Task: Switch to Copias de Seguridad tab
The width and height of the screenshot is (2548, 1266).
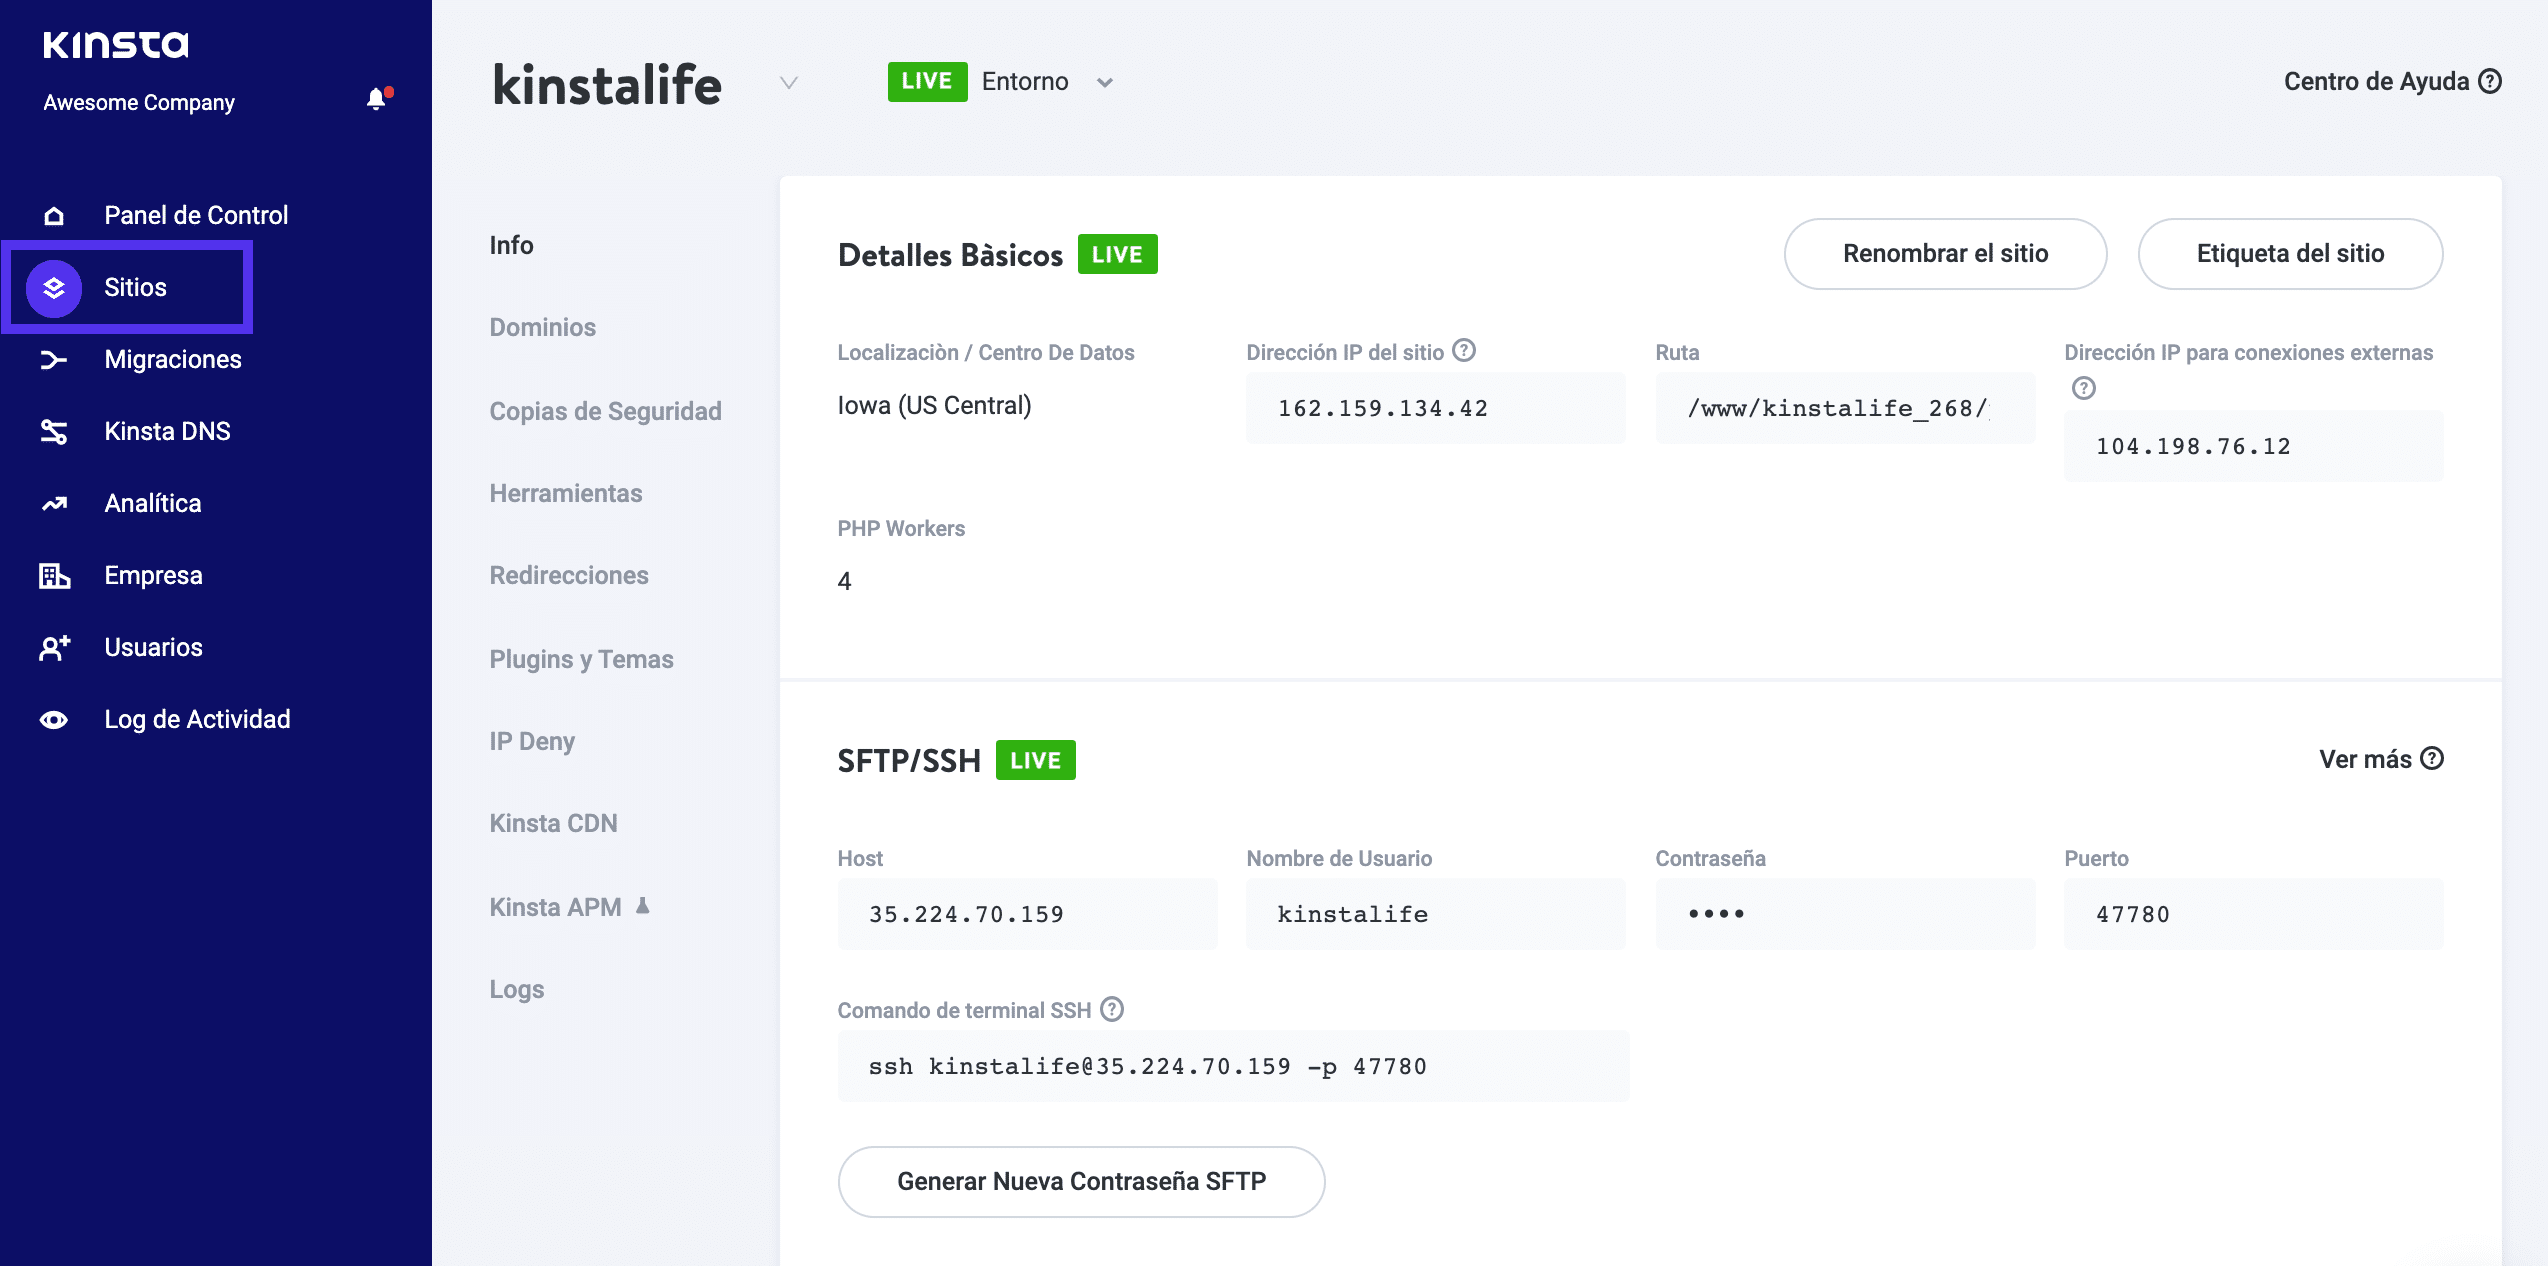Action: coord(605,411)
